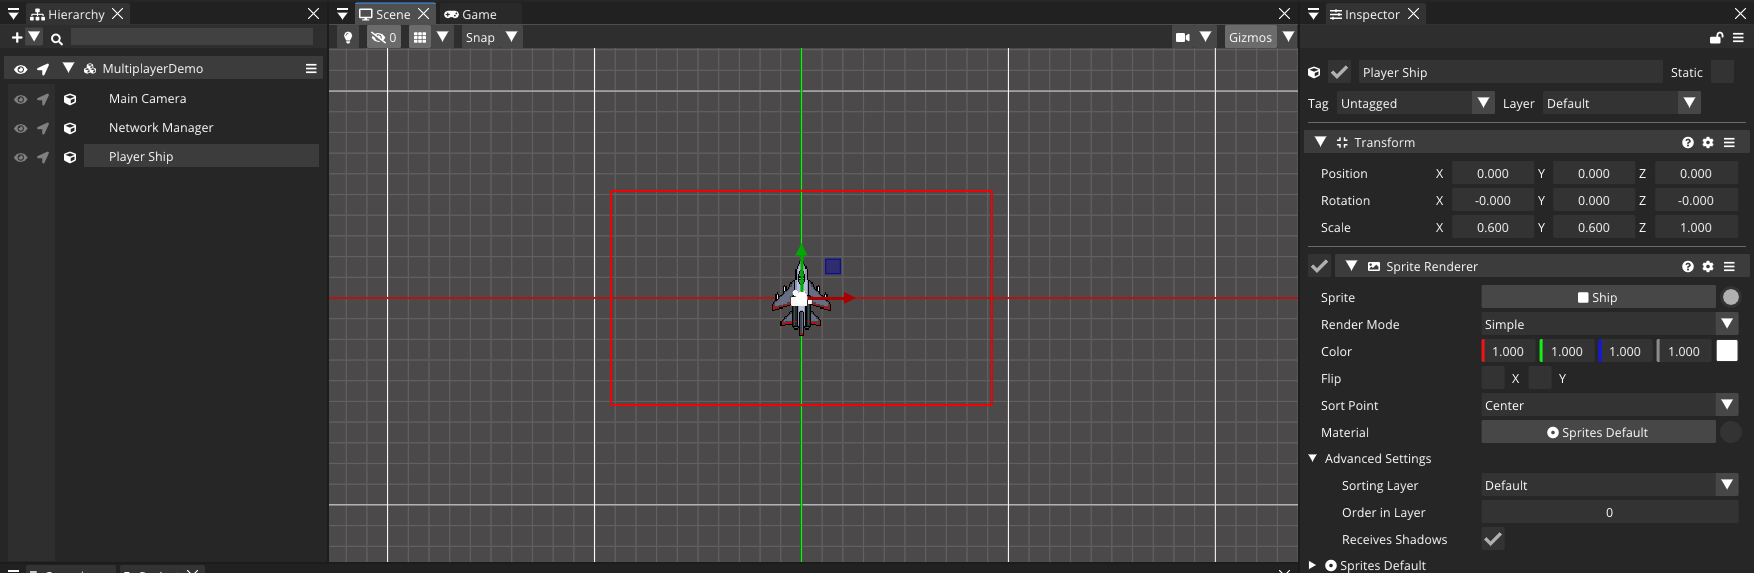Click the plus icon to add a hierarchy object
The image size is (1754, 573).
pos(16,37)
